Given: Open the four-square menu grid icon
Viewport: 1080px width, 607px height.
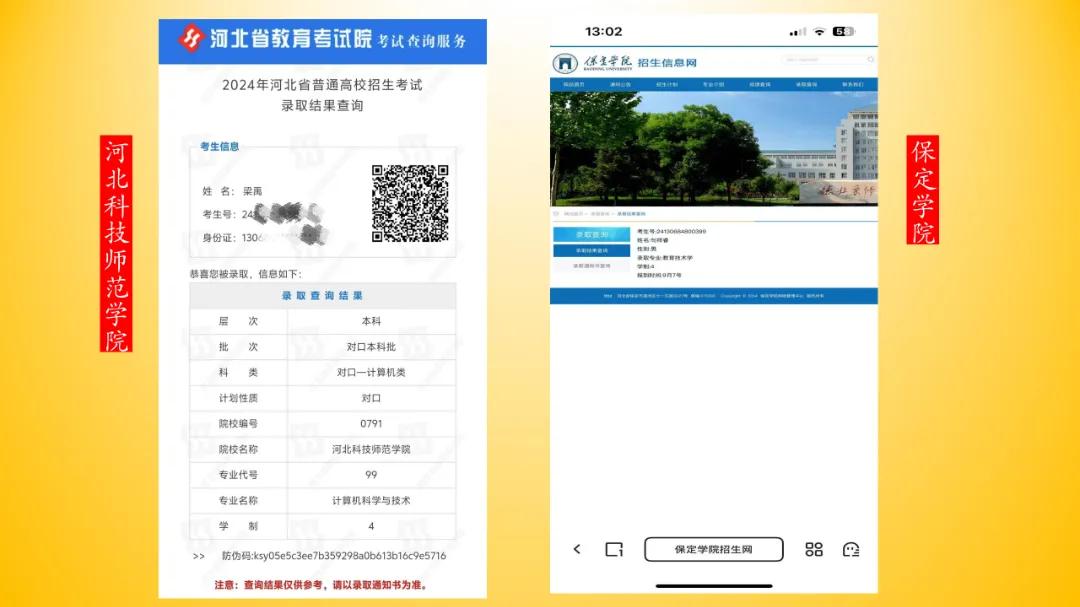Looking at the screenshot, I should (813, 549).
